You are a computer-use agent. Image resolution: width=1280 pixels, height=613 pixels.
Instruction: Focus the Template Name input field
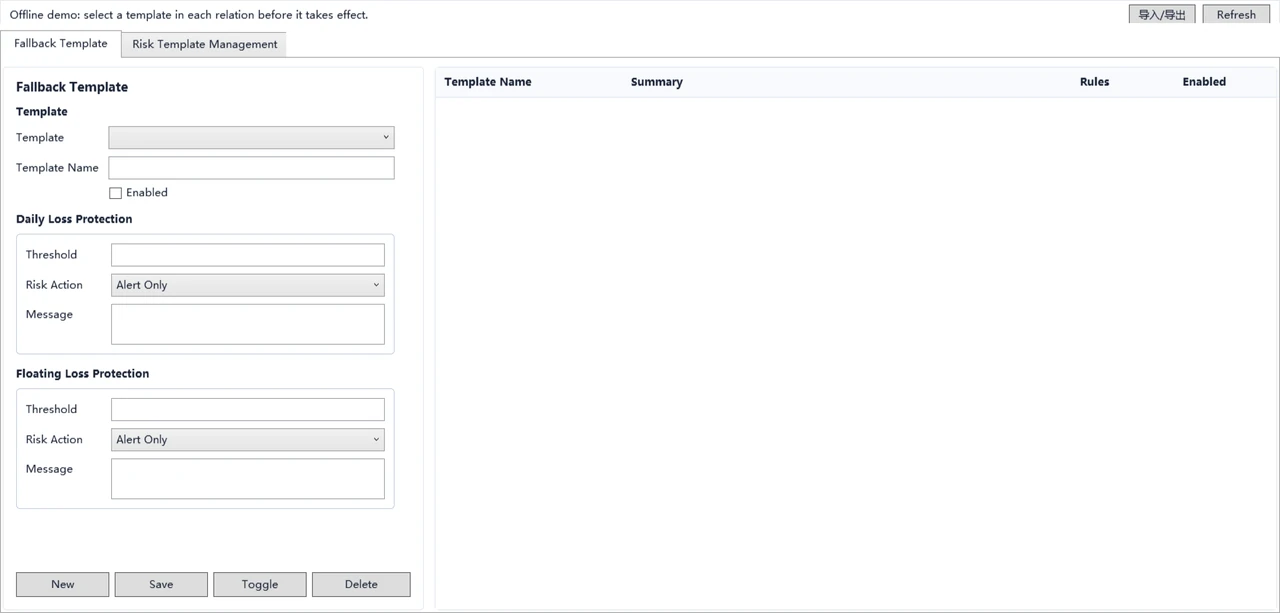point(251,168)
